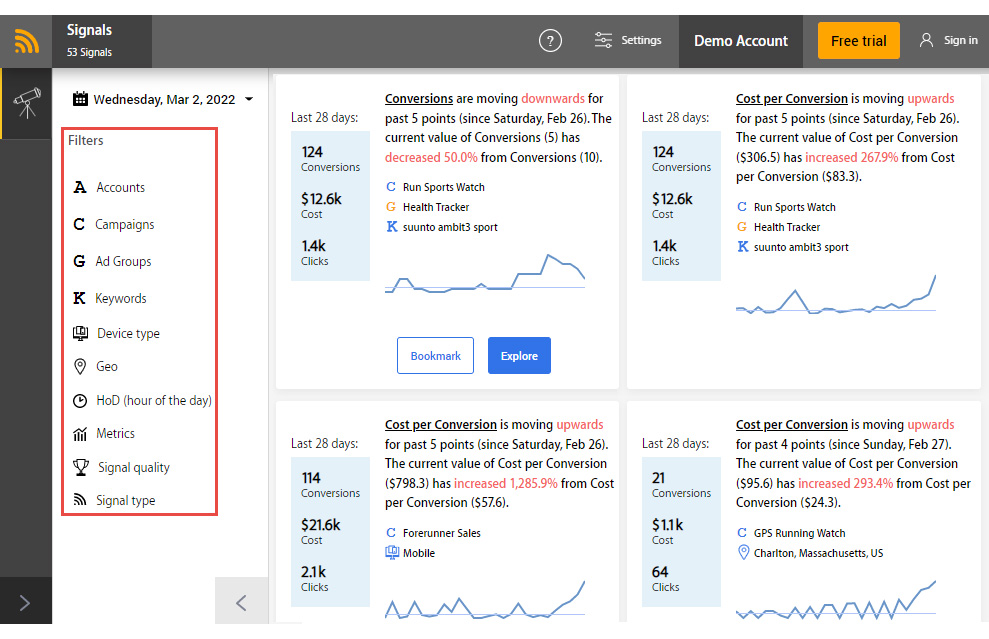Click the Metrics bar chart icon
The height and width of the screenshot is (639, 989).
(x=80, y=434)
